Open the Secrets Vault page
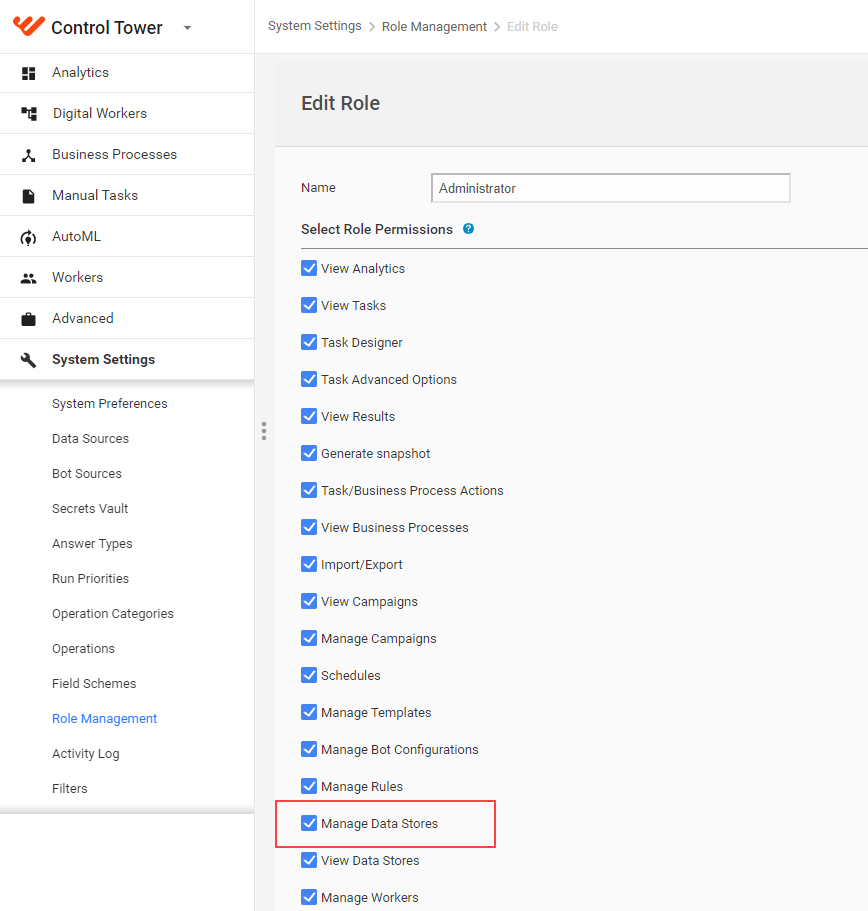Viewport: 868px width, 911px height. 90,508
